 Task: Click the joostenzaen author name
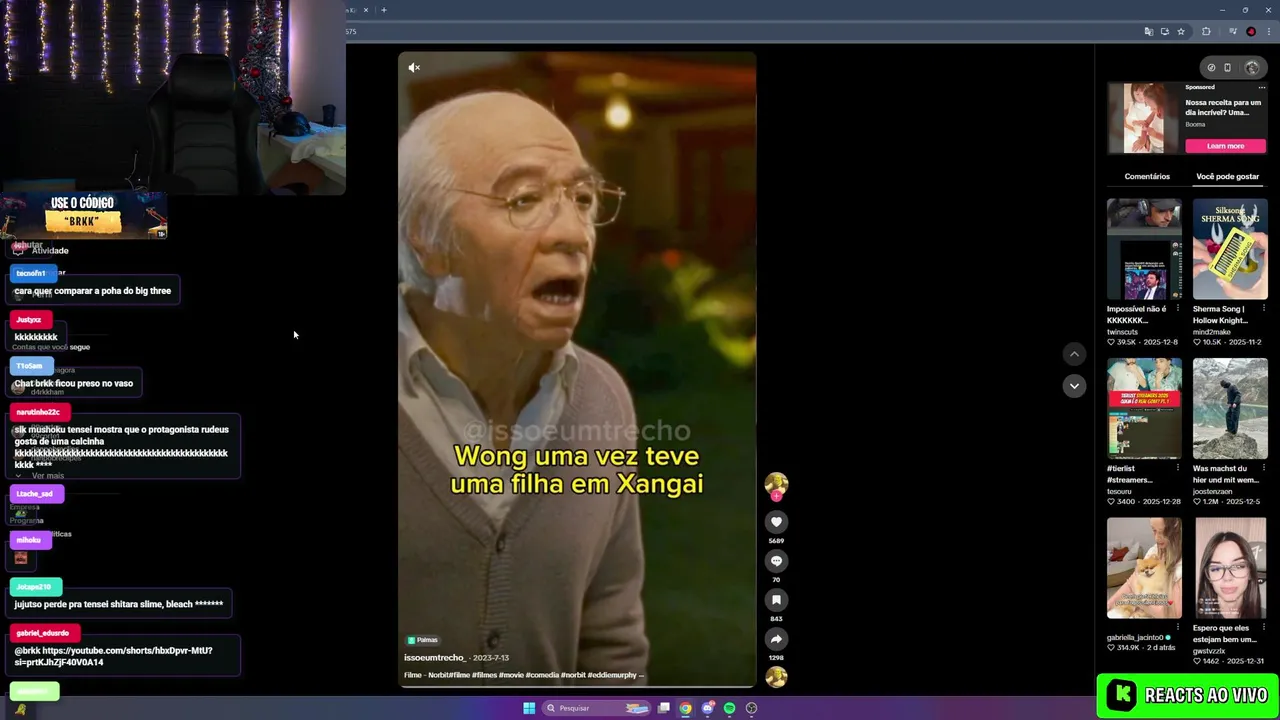1212,491
